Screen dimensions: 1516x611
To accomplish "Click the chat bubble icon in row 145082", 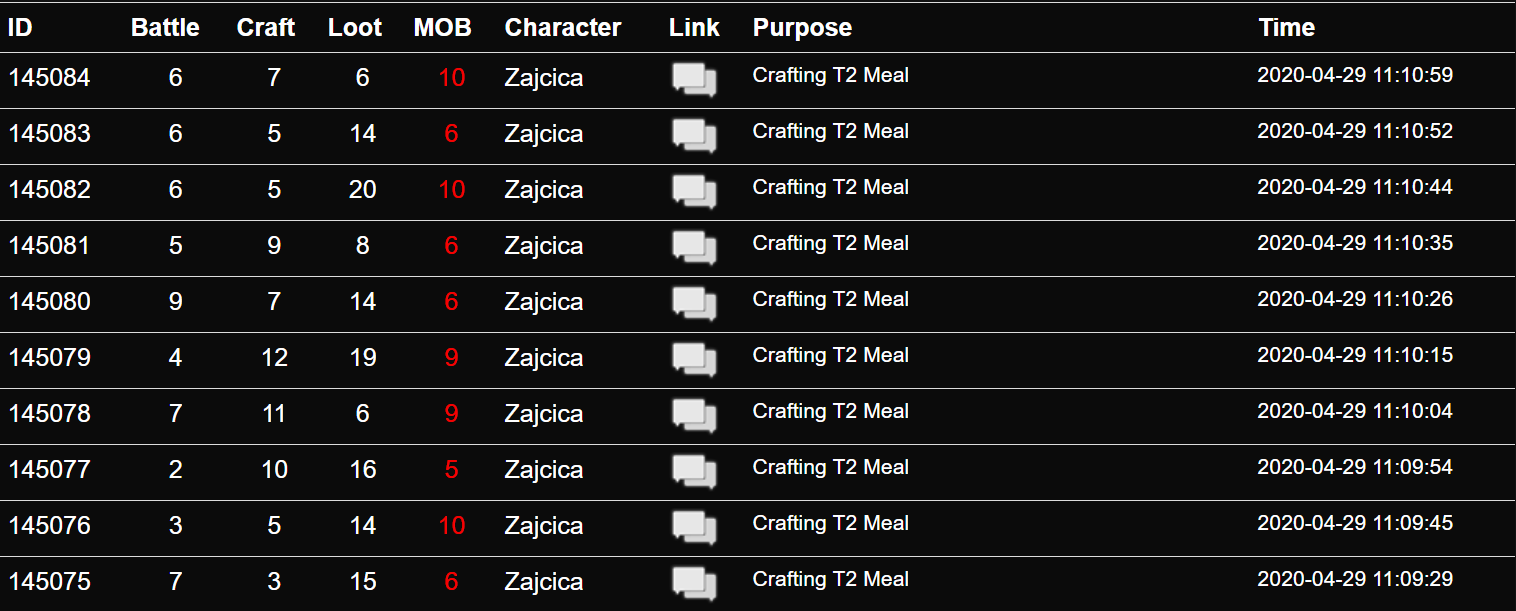I will [x=694, y=192].
